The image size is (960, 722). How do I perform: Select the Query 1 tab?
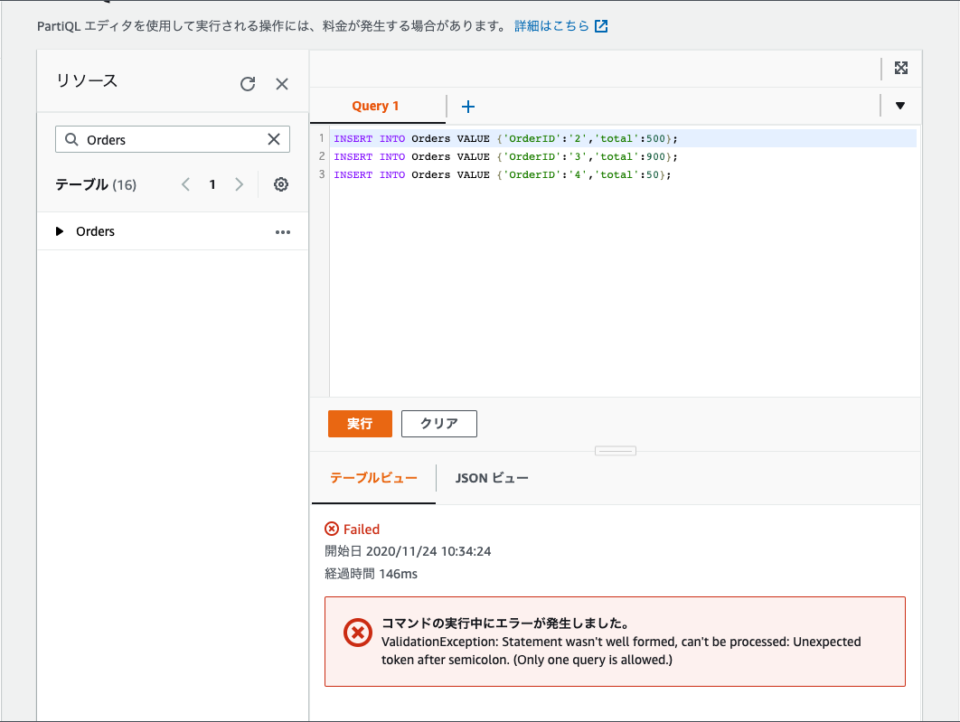point(376,105)
